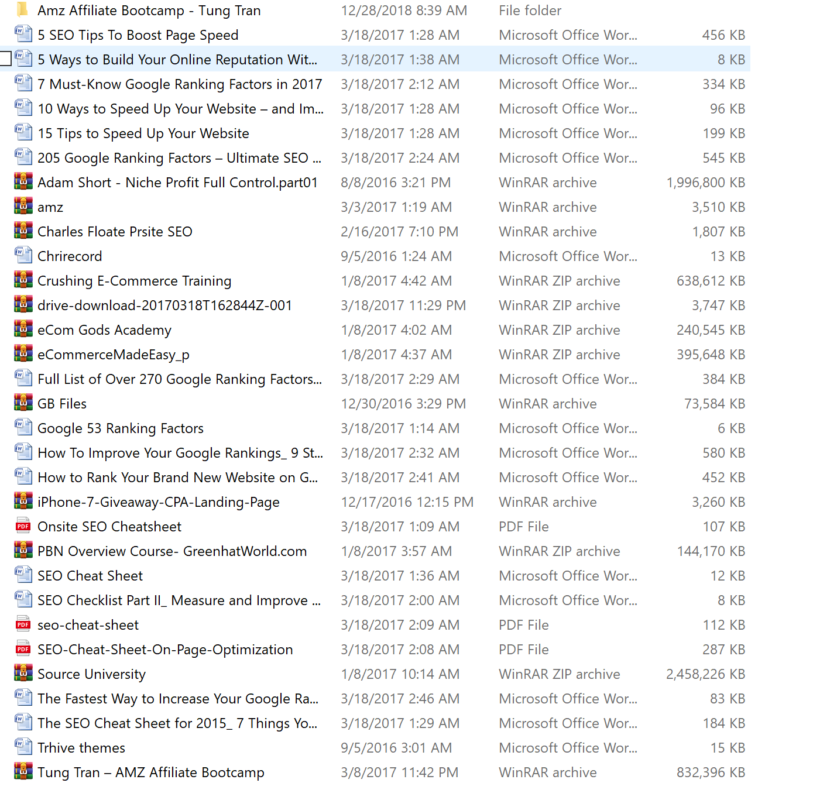
Task: Click the Word icon for 205 Google Ranking Factors
Action: pos(23,157)
